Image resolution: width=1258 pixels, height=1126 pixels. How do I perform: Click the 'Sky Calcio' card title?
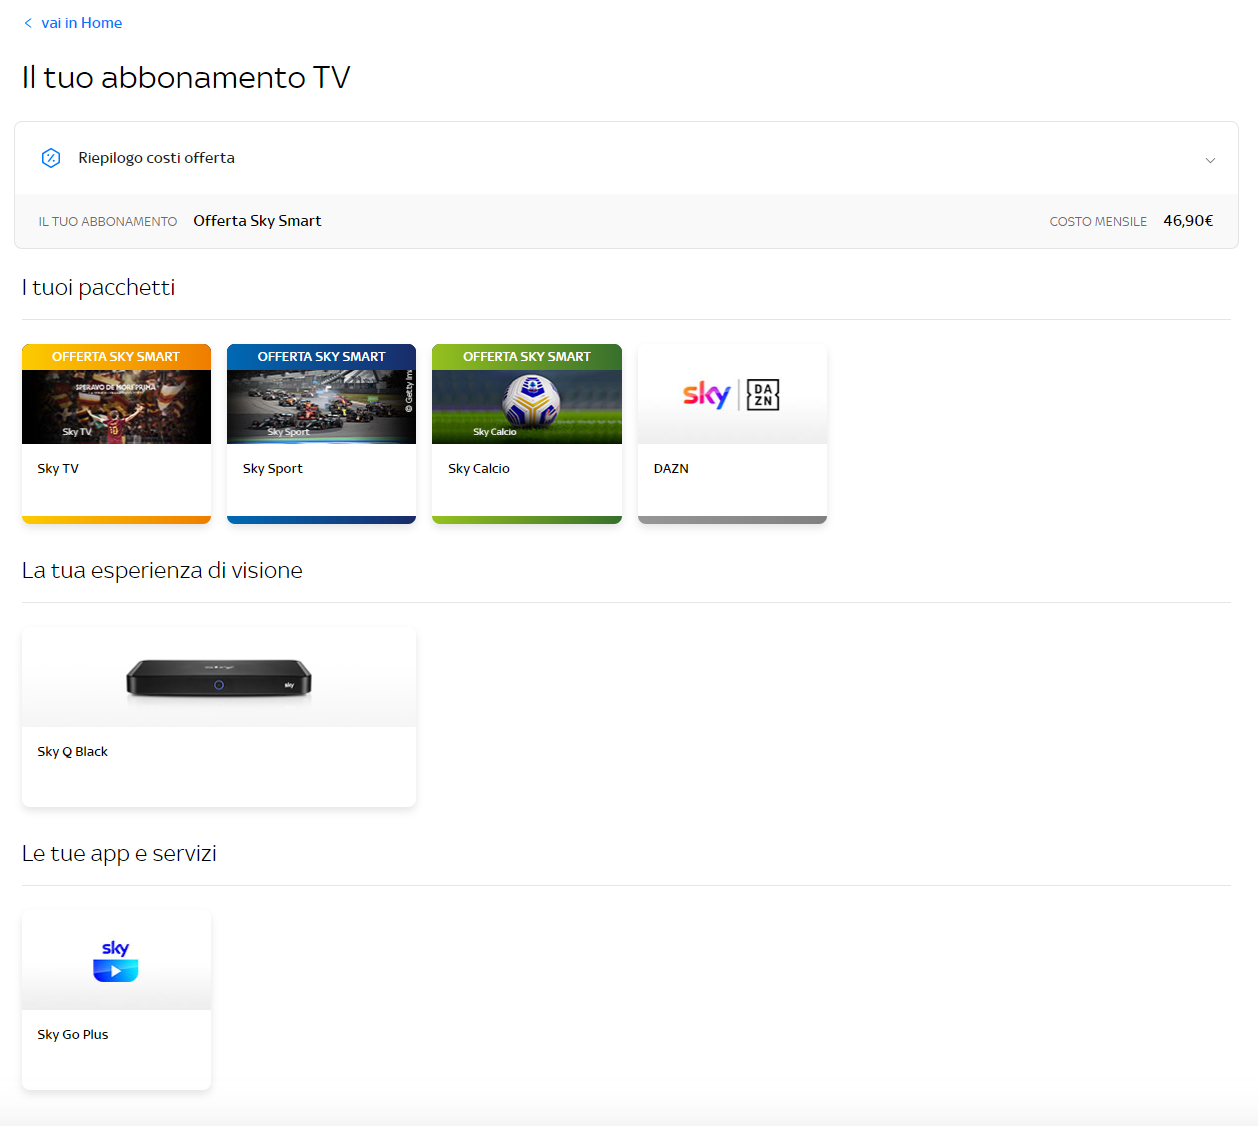point(479,469)
